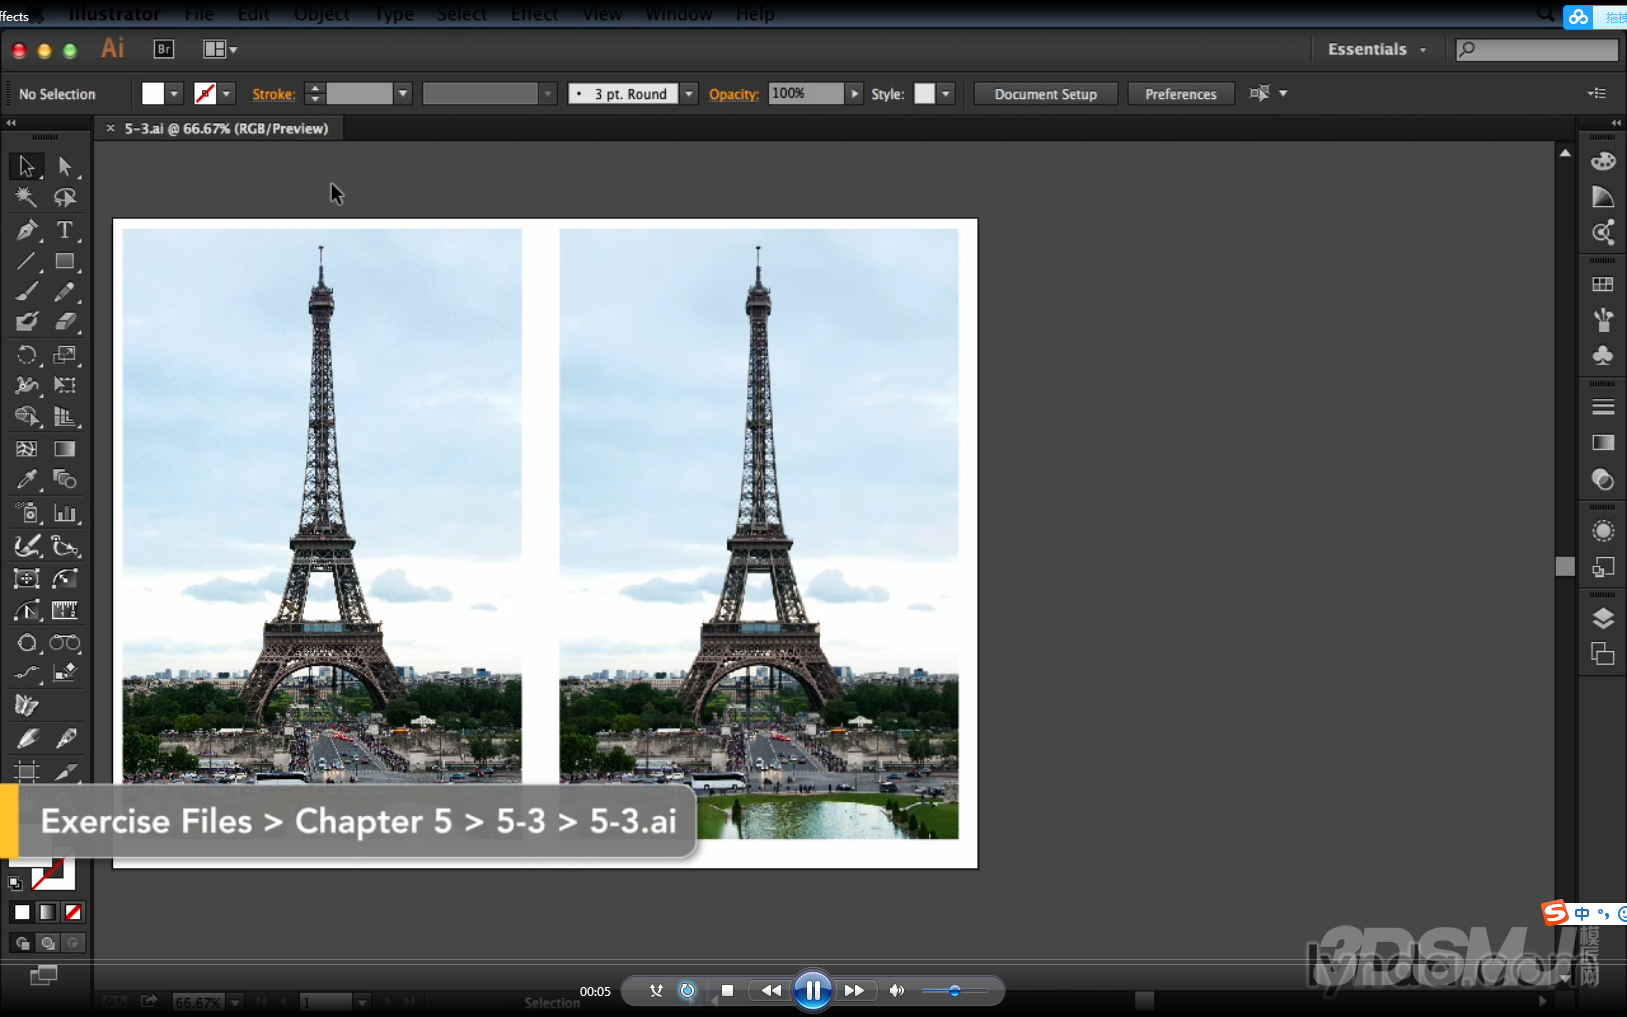1627x1017 pixels.
Task: Click the Stroke swatch in Control bar
Action: tap(205, 94)
